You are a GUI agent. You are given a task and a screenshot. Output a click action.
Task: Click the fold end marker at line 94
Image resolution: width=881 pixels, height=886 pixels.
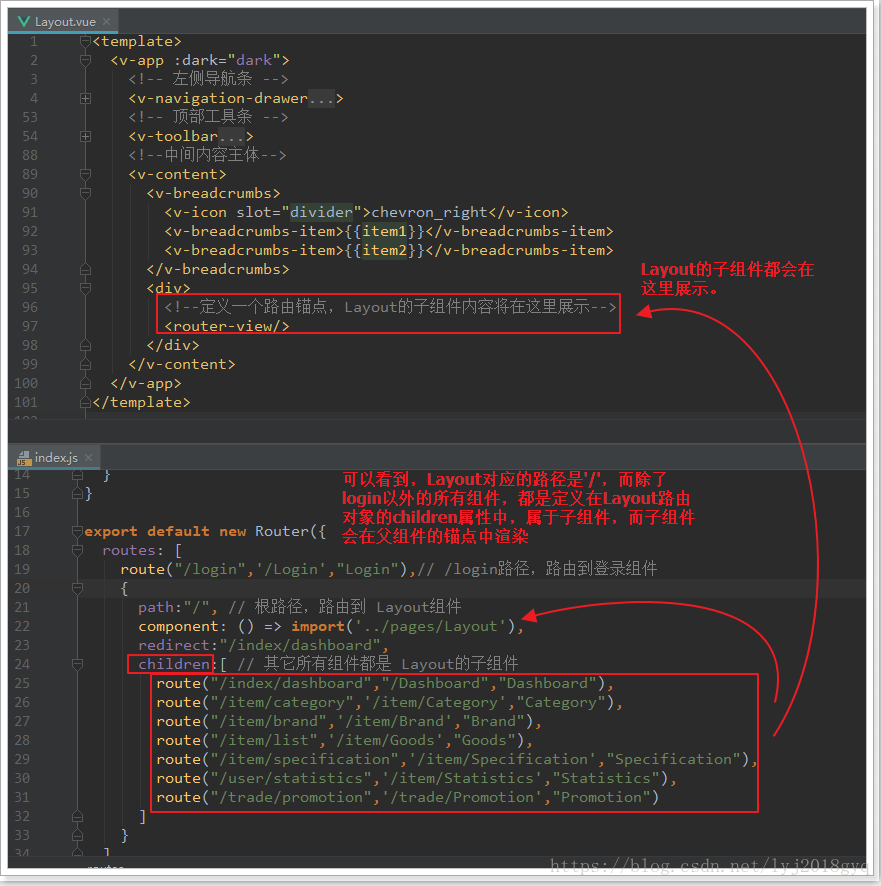click(x=85, y=269)
